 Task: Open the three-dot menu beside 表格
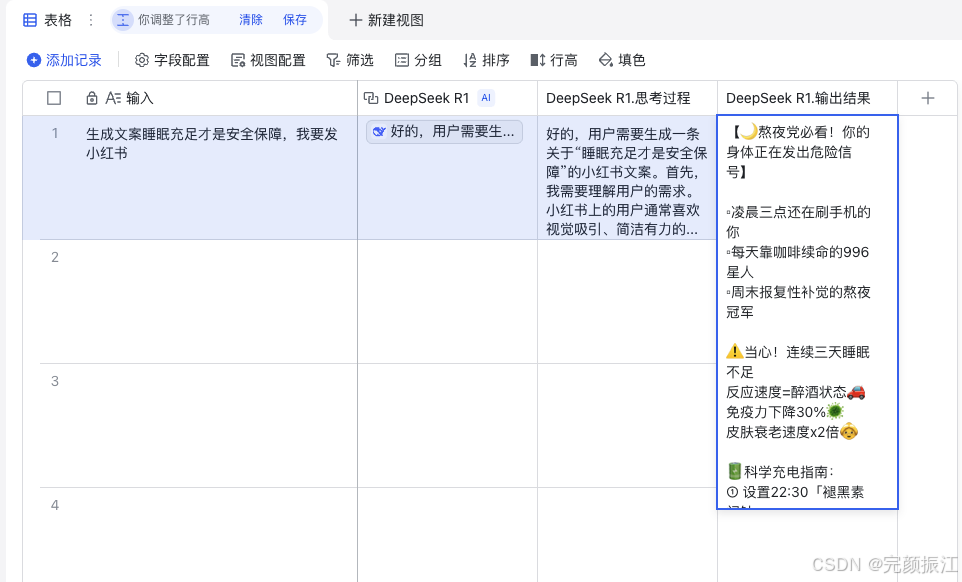coord(91,20)
